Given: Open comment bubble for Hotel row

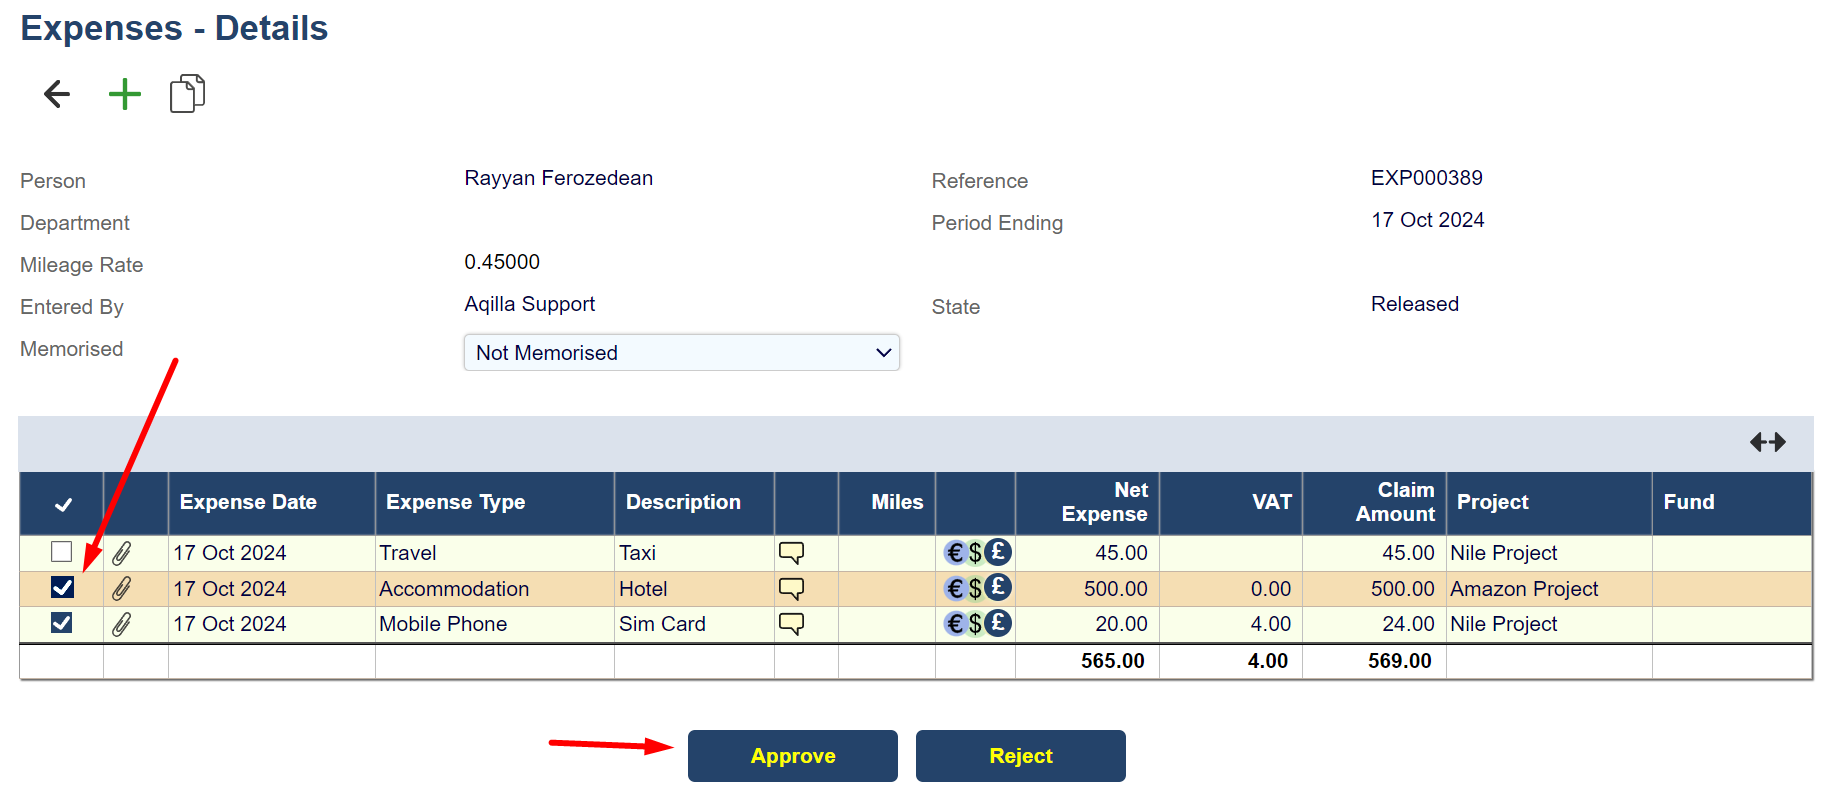Looking at the screenshot, I should [x=791, y=589].
